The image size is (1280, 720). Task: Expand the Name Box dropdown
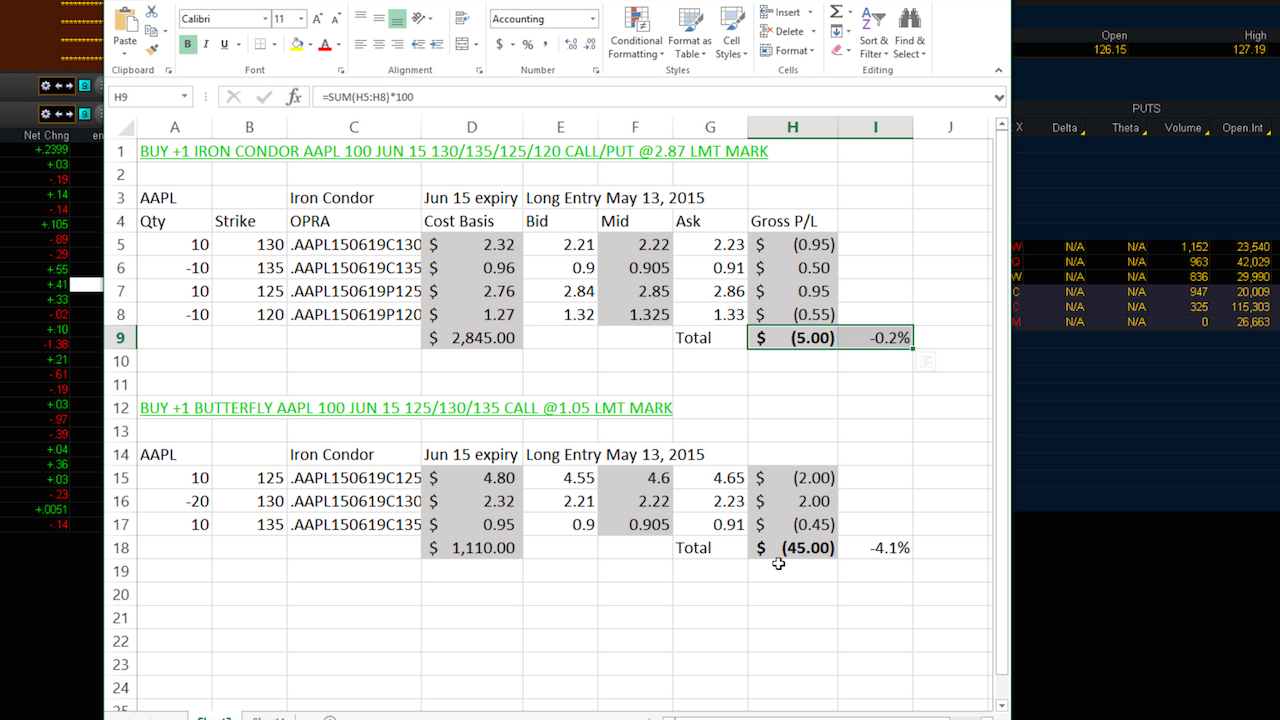(185, 97)
